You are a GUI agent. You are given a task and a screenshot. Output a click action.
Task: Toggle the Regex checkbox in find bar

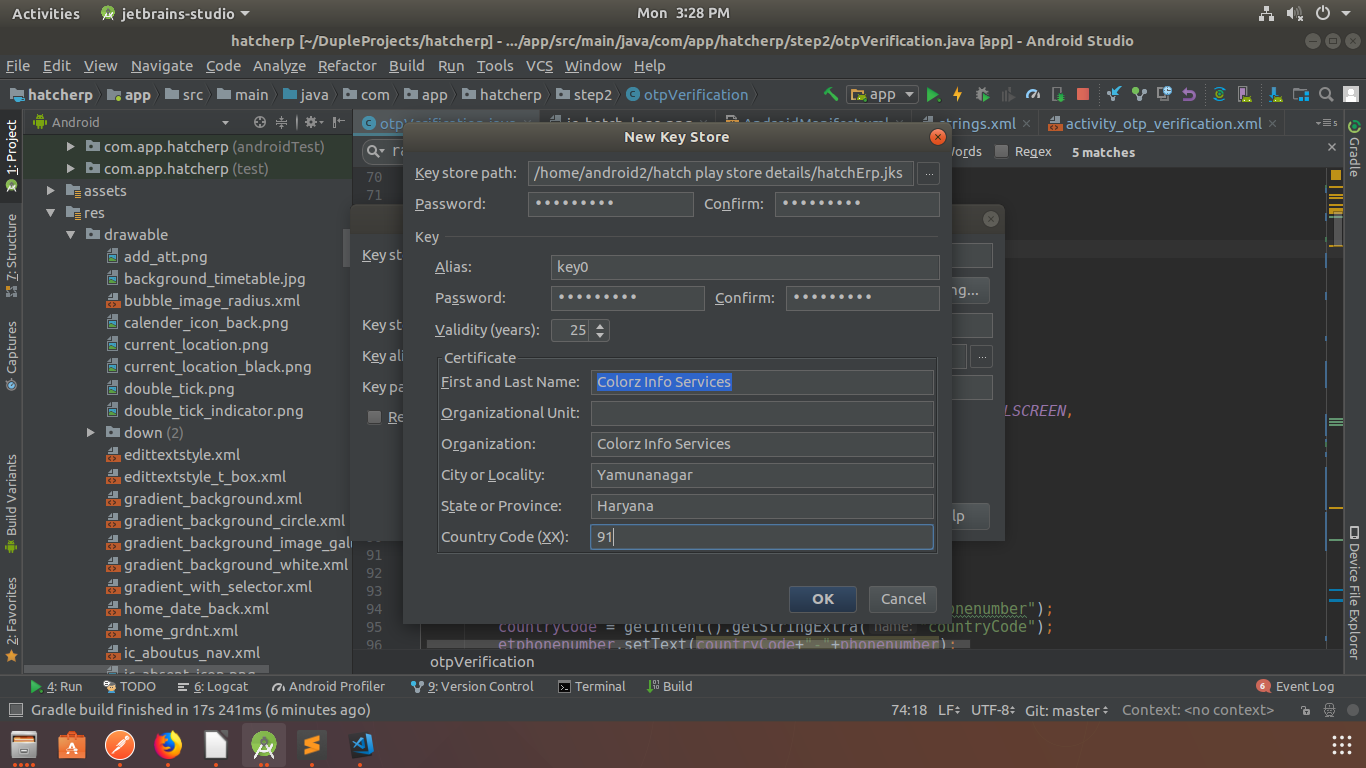tap(1002, 152)
